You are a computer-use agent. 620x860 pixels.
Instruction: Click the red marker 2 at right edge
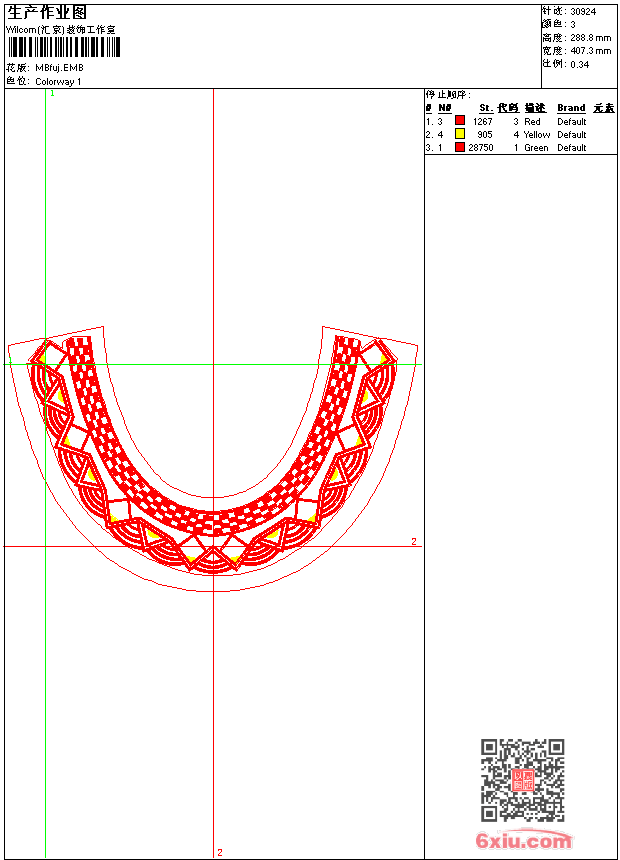413,541
